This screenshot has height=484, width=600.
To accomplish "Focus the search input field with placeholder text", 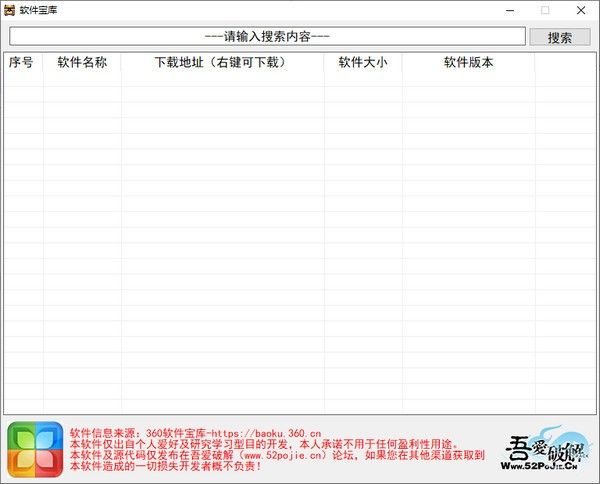I will 267,37.
